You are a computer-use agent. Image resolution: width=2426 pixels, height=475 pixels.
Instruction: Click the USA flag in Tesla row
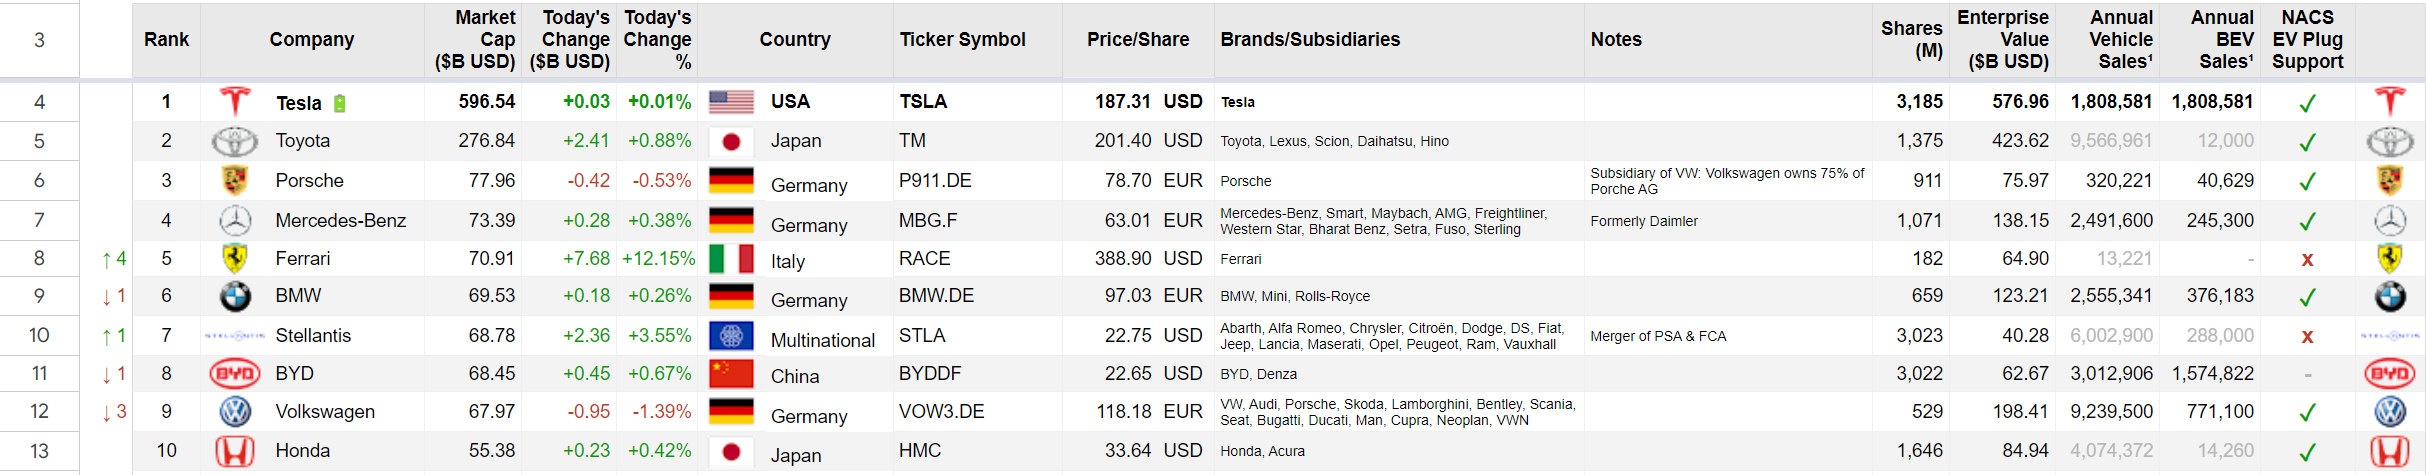pyautogui.click(x=731, y=101)
